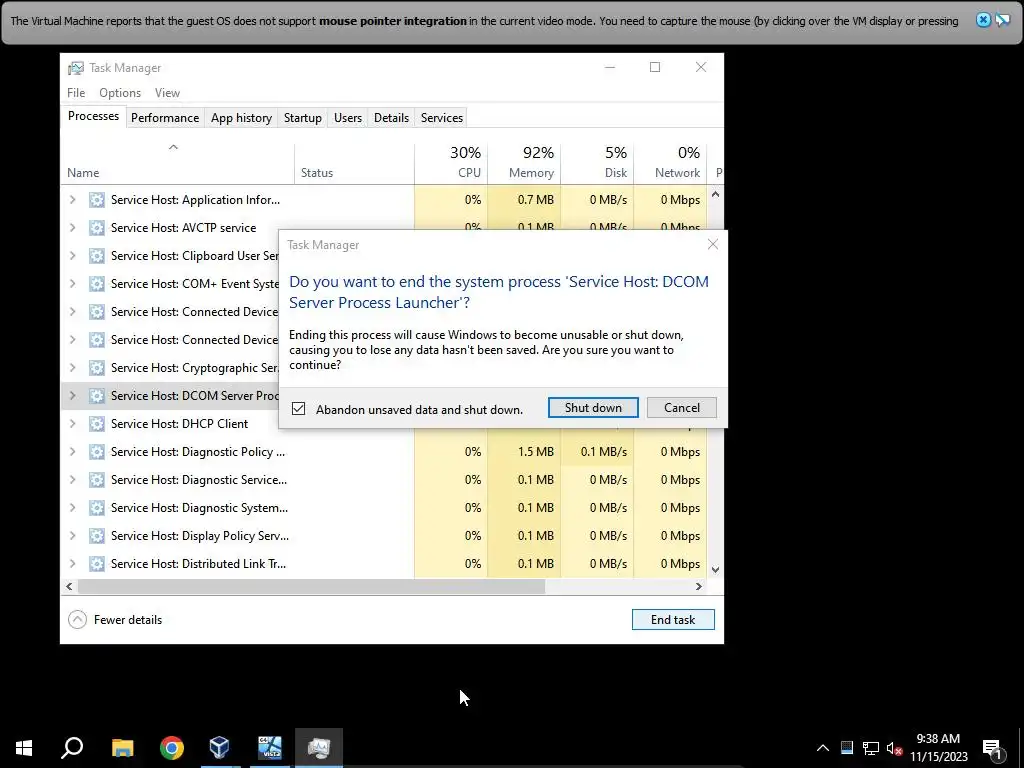This screenshot has width=1024, height=768.
Task: Open taskbar Search
Action: tap(72, 748)
